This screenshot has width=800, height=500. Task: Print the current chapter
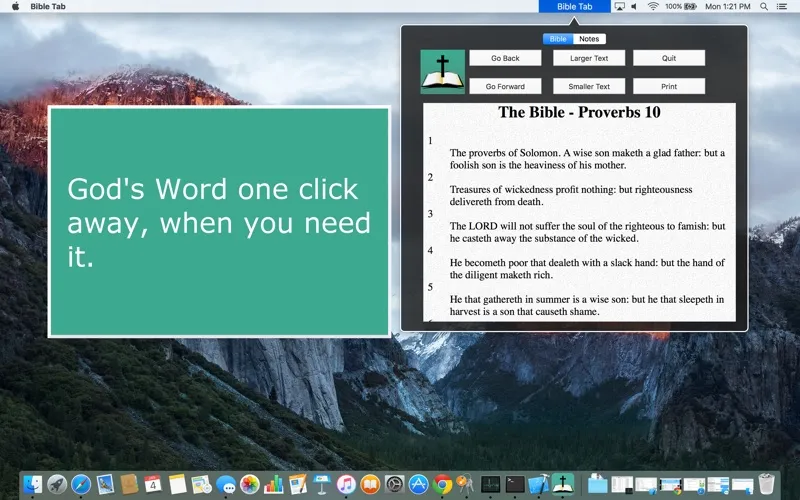[x=669, y=86]
